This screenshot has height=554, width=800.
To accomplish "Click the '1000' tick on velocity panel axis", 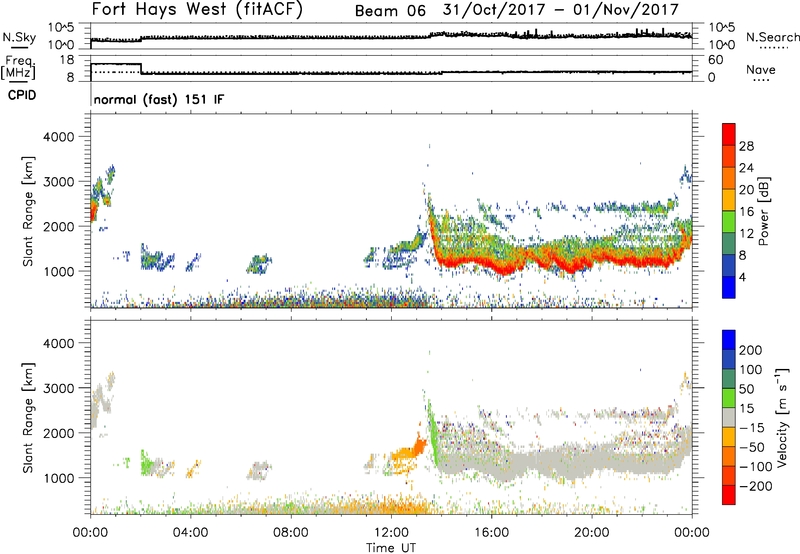I will coord(58,478).
